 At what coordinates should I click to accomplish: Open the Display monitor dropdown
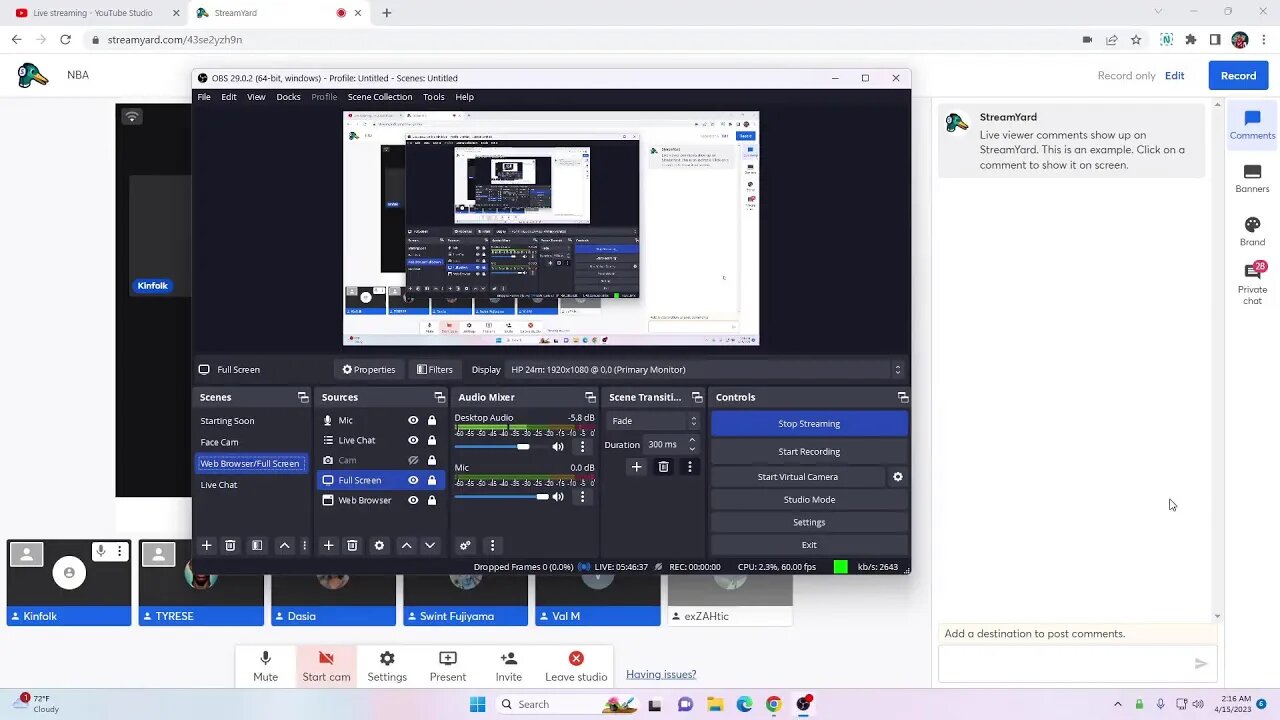pos(706,369)
